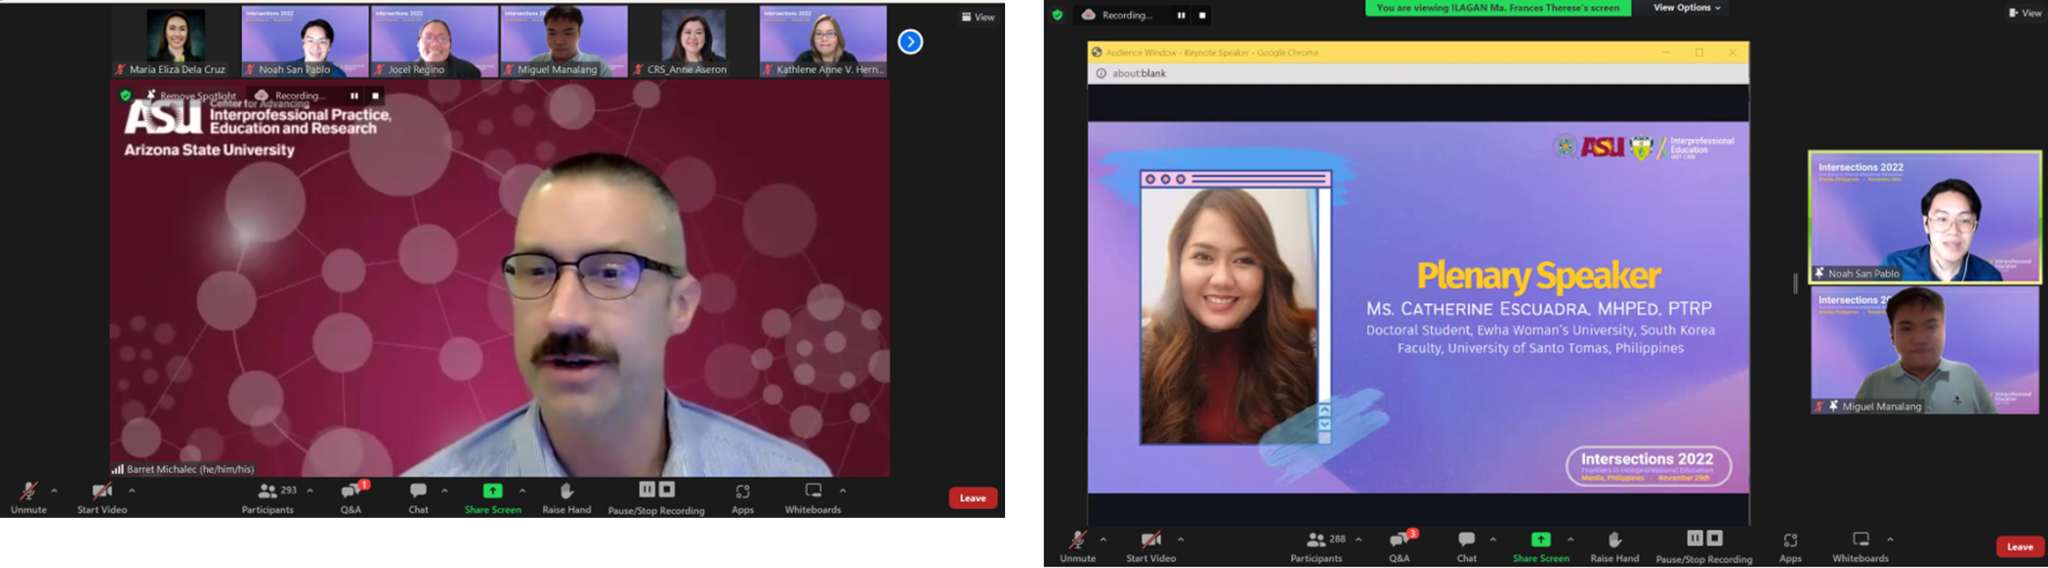
Task: Select Miguel Manalang video tile in right window
Action: point(1925,350)
